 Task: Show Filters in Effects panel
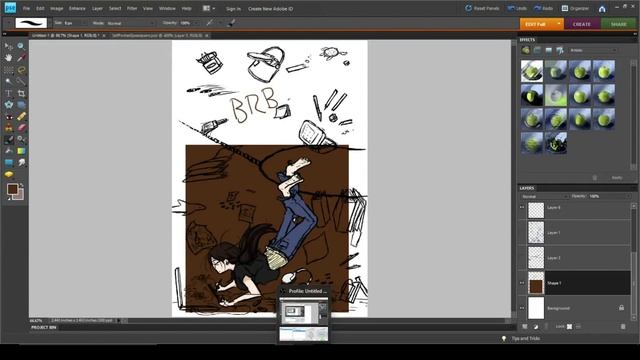(526, 50)
